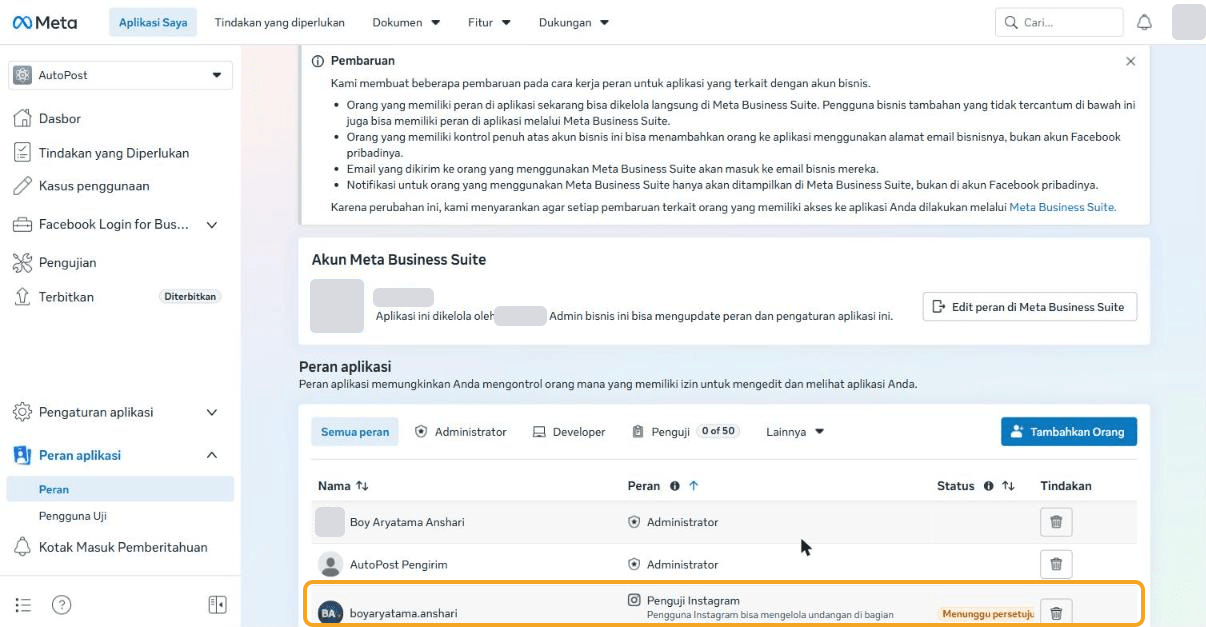Click Edit peran di Meta Business Suite

click(x=1029, y=307)
